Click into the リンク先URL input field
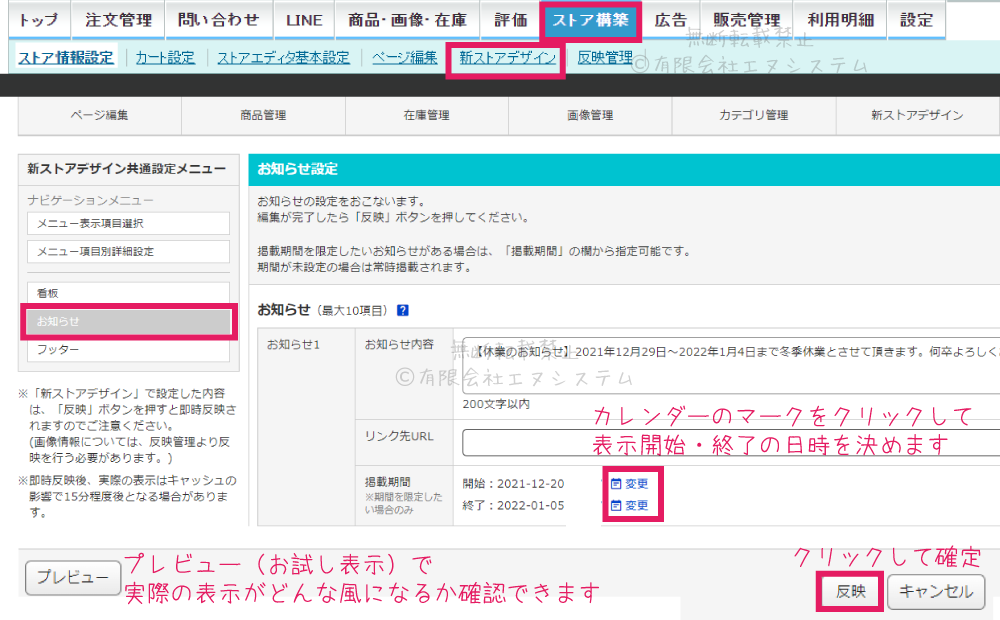Viewport: 1000px width, 620px height. pyautogui.click(x=731, y=443)
